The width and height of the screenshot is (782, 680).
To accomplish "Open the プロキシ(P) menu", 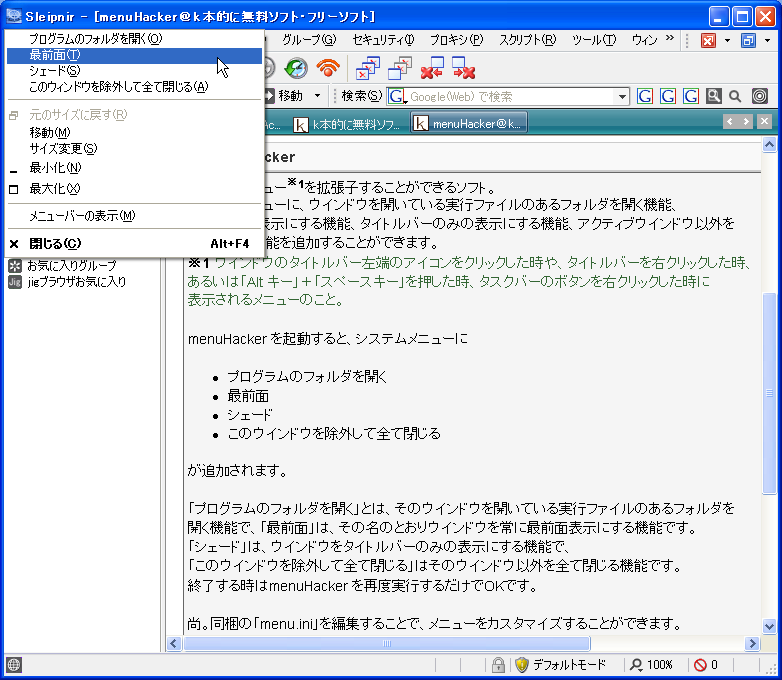I will [456, 39].
